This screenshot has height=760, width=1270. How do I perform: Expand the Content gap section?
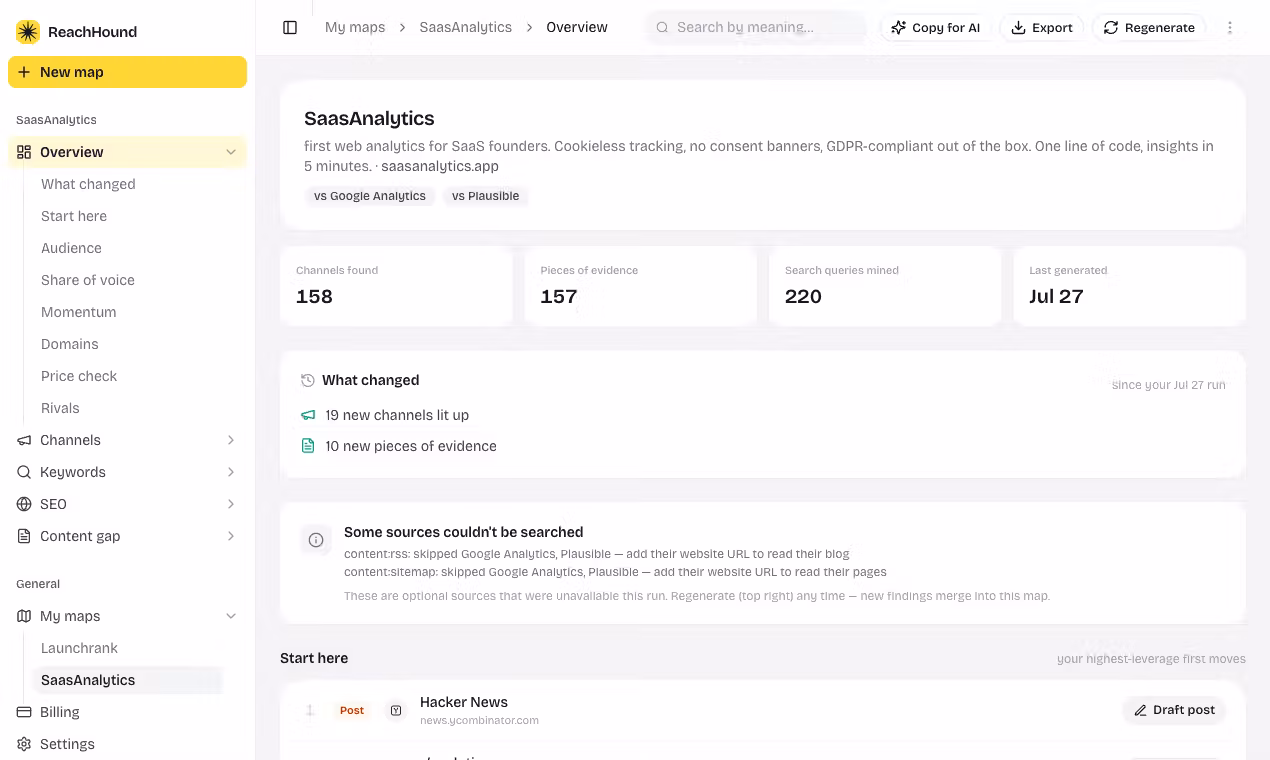[127, 536]
